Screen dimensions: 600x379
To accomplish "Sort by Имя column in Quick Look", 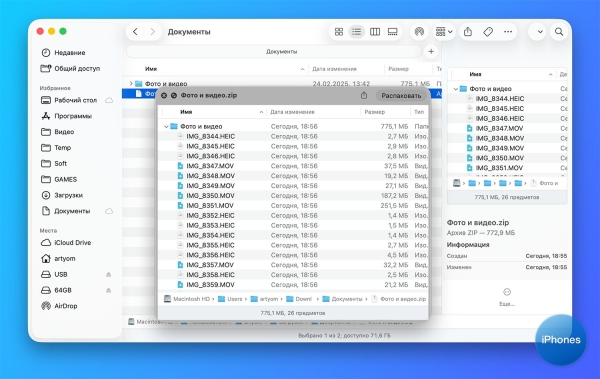I will [x=186, y=112].
